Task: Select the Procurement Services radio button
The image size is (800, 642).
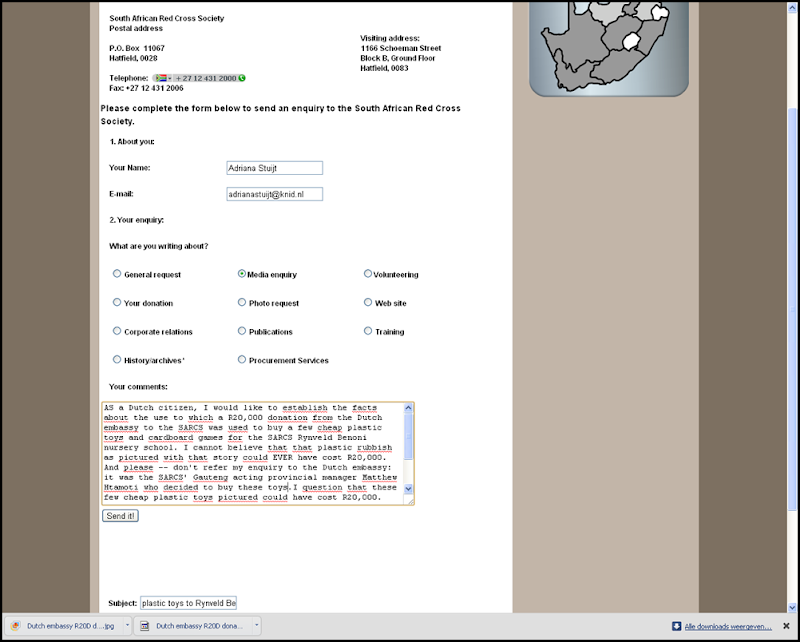Action: (x=242, y=359)
